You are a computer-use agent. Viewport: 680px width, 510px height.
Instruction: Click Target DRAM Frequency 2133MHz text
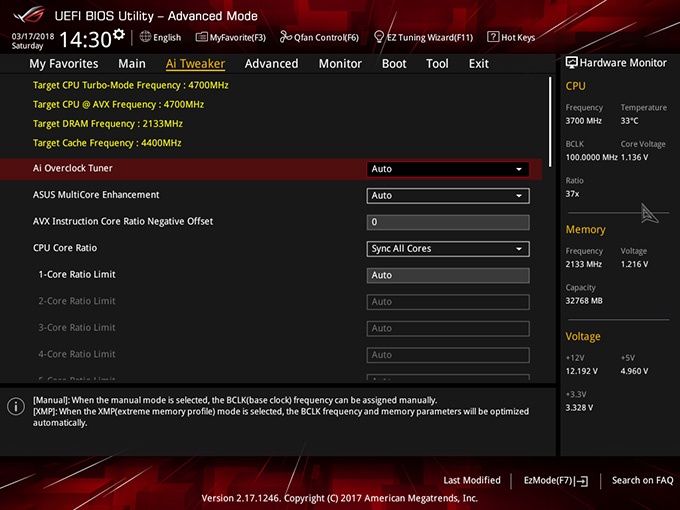[x=108, y=124]
